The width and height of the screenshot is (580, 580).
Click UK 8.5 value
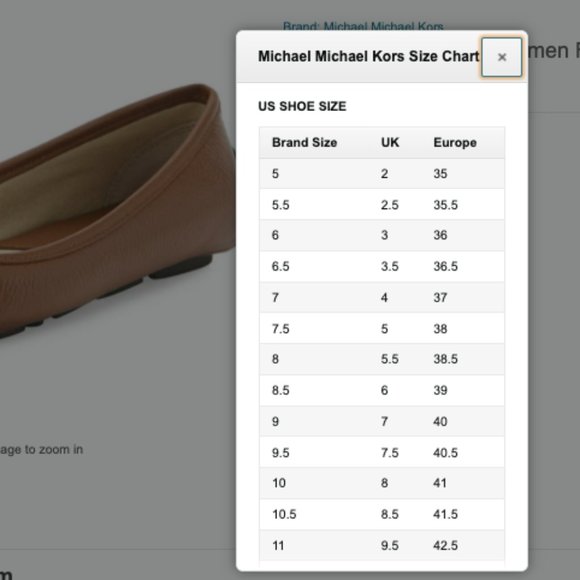point(390,514)
